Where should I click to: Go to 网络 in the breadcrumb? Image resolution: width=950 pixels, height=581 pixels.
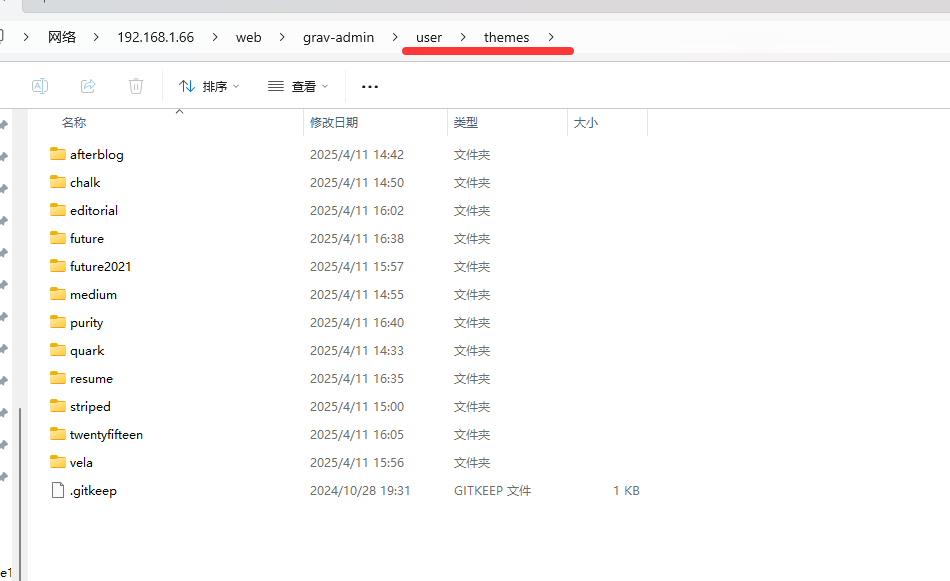[x=62, y=37]
